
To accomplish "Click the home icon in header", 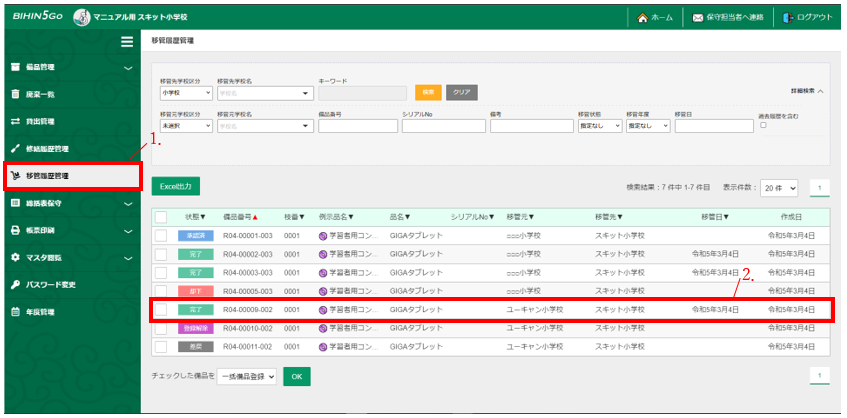I will tap(642, 18).
